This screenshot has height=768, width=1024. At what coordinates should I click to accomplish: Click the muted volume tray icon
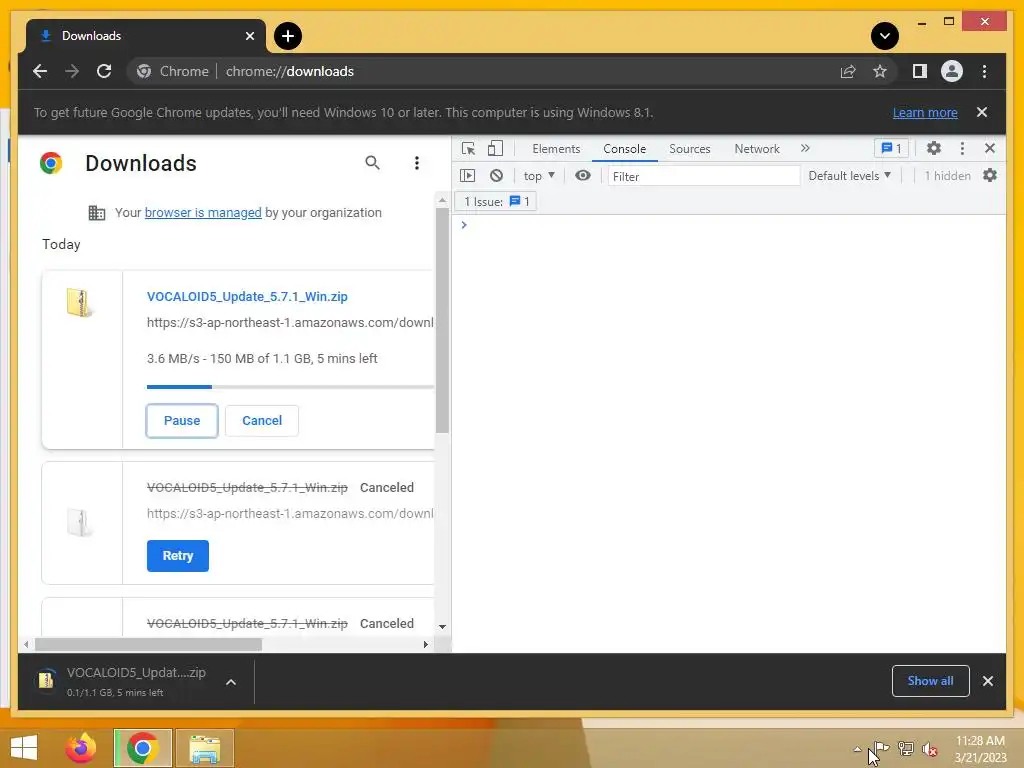coord(929,749)
